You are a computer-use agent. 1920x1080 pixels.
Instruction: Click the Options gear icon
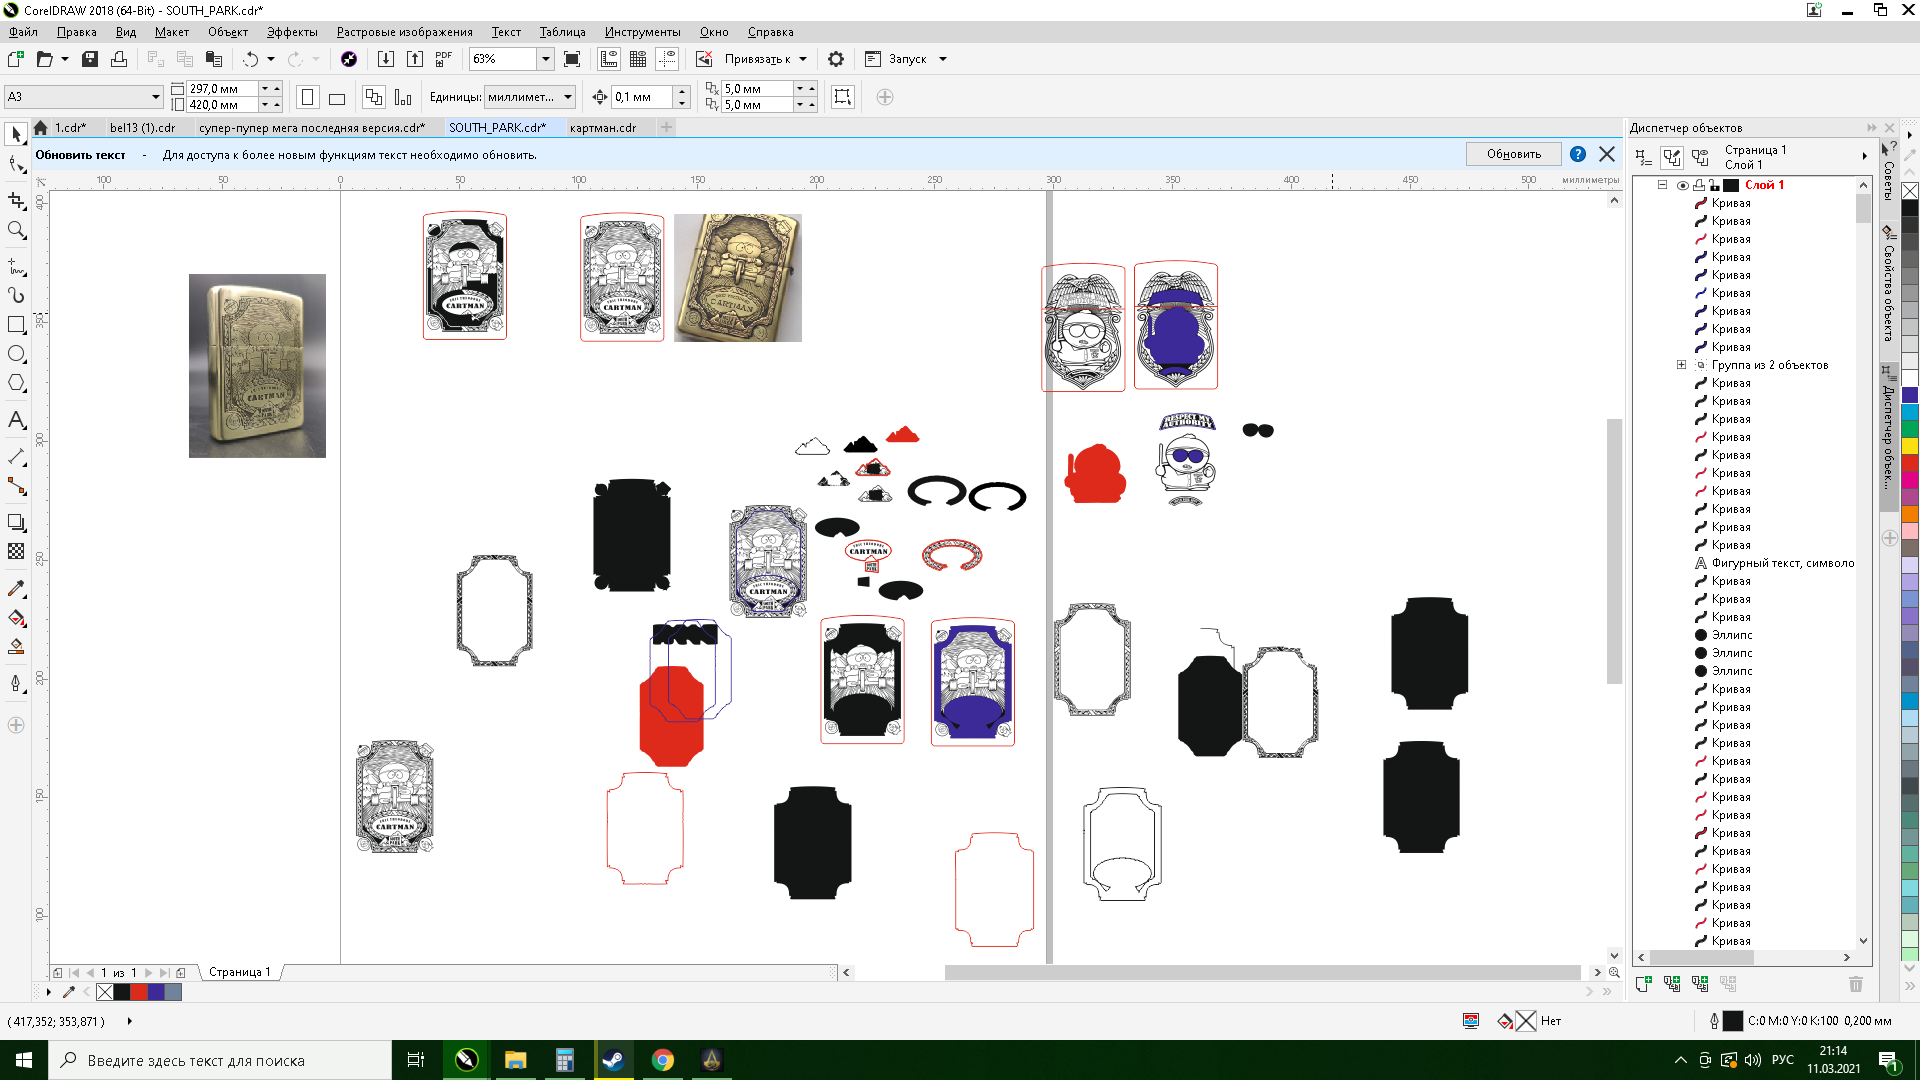click(x=836, y=59)
